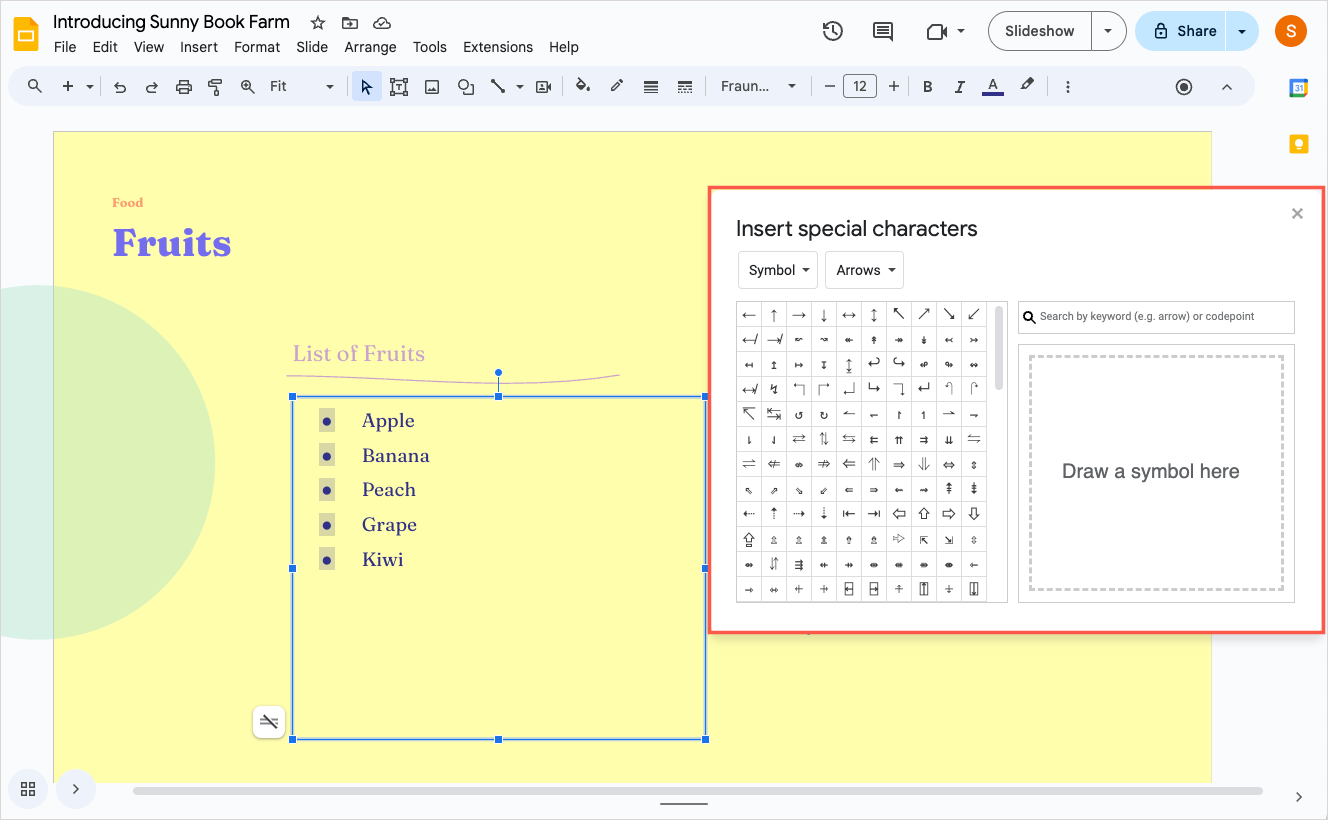
Task: Open the Border color pencil
Action: 617,87
